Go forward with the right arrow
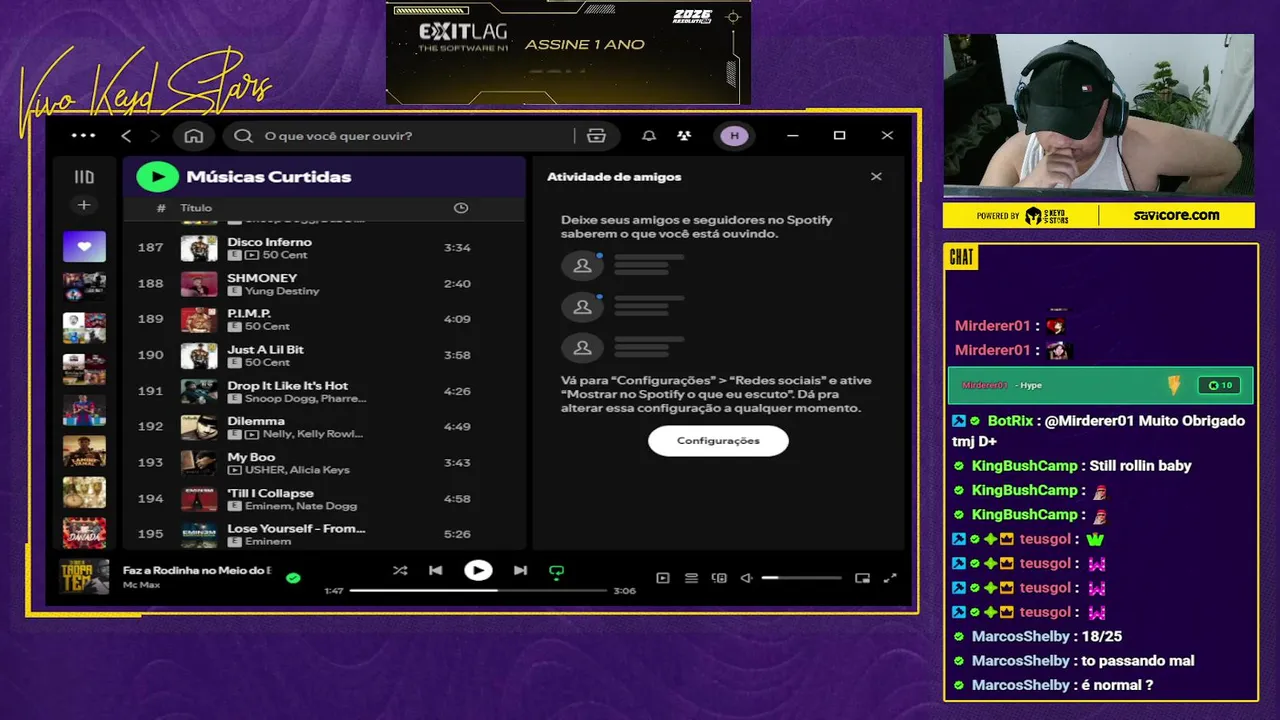Viewport: 1280px width, 720px height. 154,136
